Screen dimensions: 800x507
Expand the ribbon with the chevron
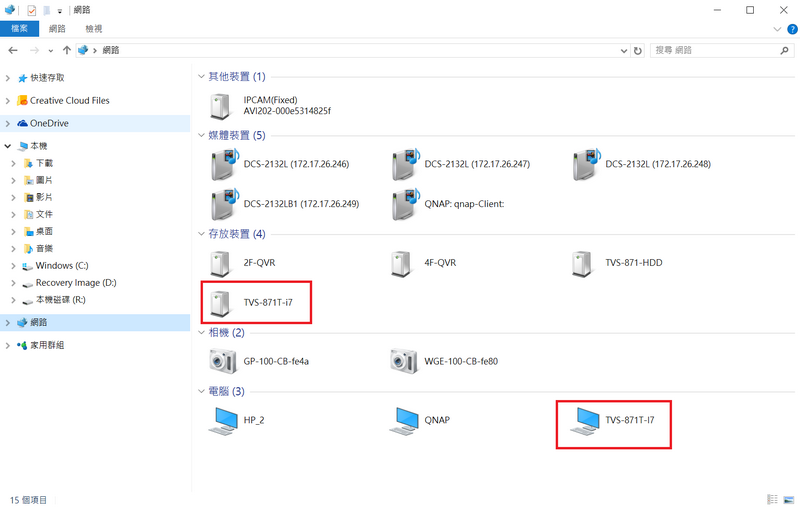pos(777,29)
